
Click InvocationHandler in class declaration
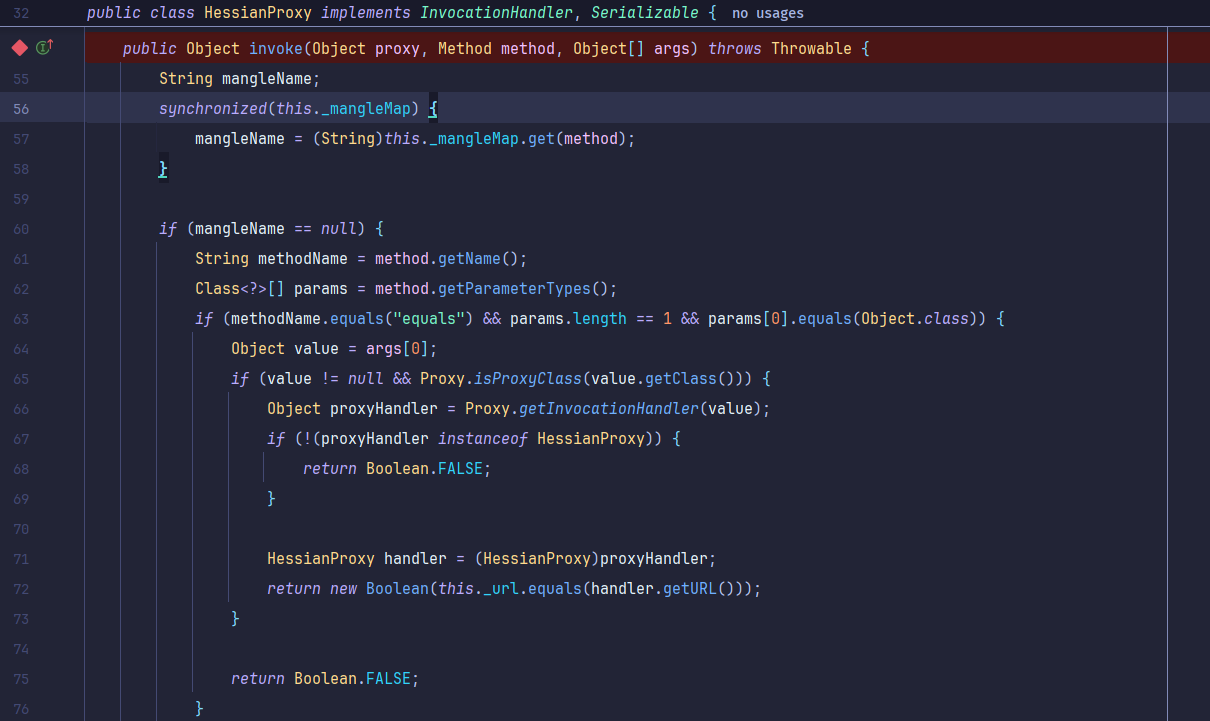497,13
